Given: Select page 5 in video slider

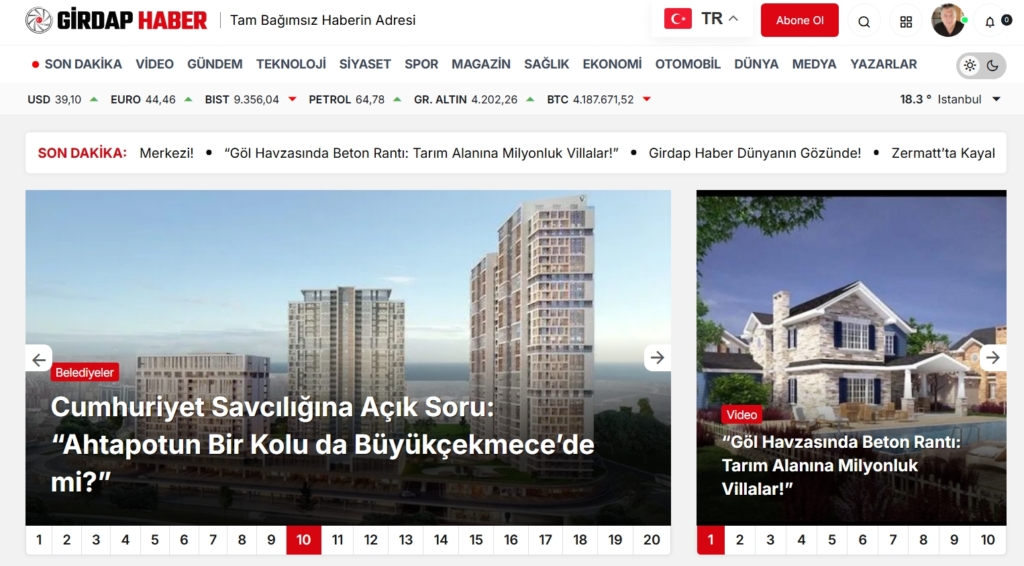Looking at the screenshot, I should 832,540.
